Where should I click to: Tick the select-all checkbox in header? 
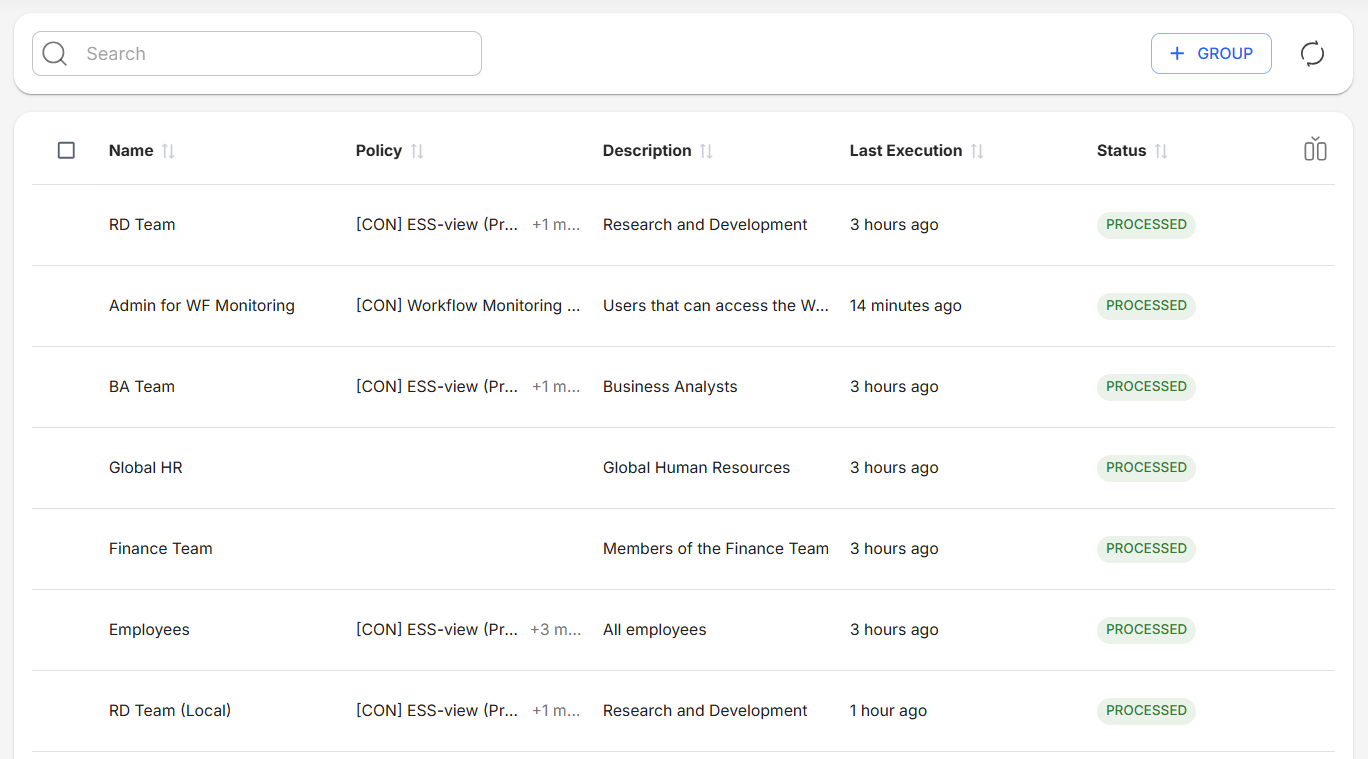pyautogui.click(x=66, y=150)
